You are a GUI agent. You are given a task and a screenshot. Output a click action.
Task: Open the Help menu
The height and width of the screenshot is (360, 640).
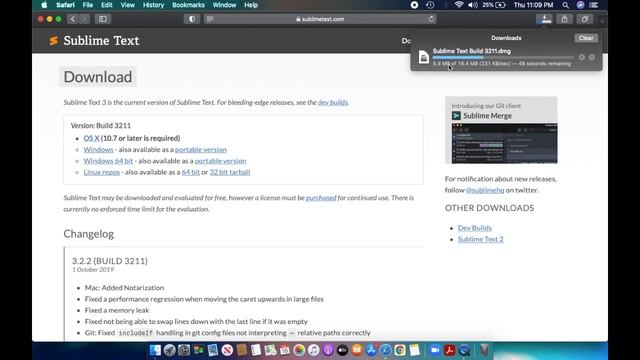click(x=251, y=5)
